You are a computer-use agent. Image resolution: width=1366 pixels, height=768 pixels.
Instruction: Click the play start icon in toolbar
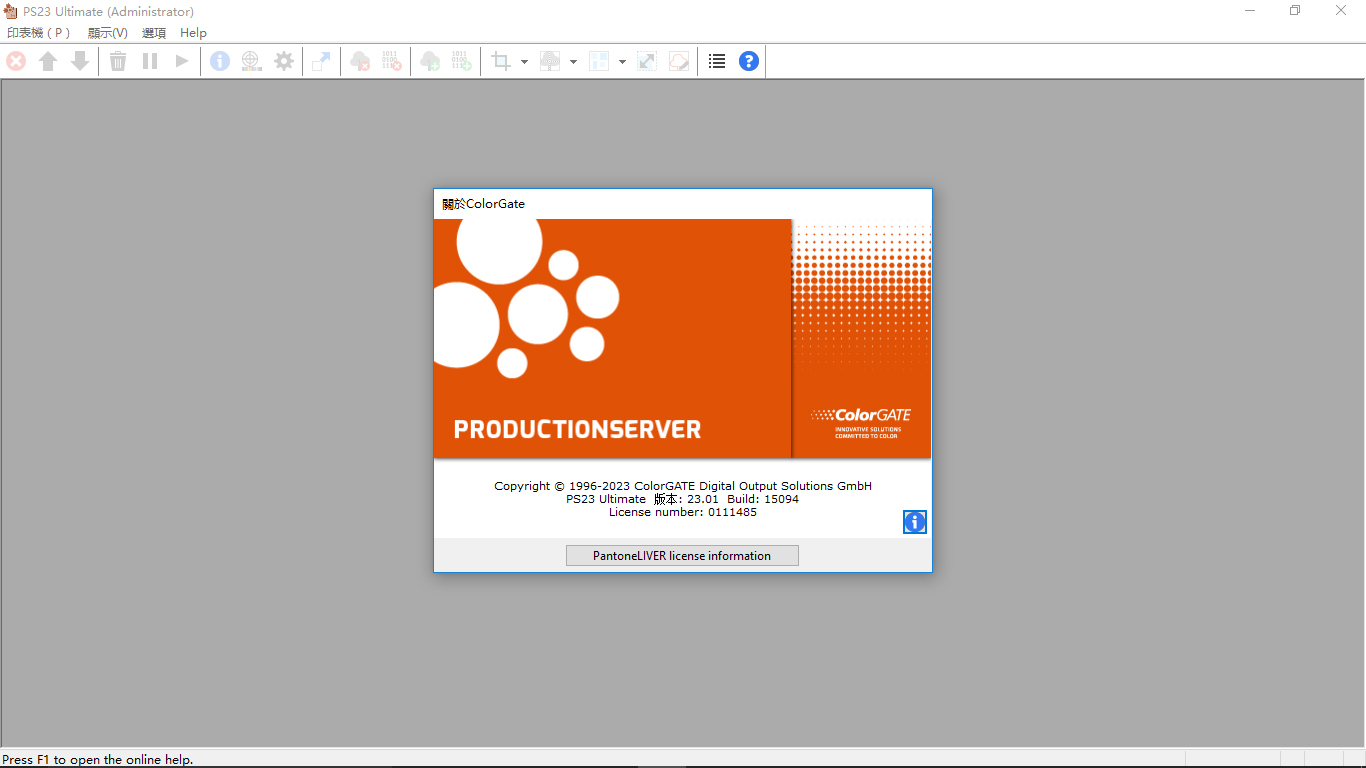click(182, 61)
